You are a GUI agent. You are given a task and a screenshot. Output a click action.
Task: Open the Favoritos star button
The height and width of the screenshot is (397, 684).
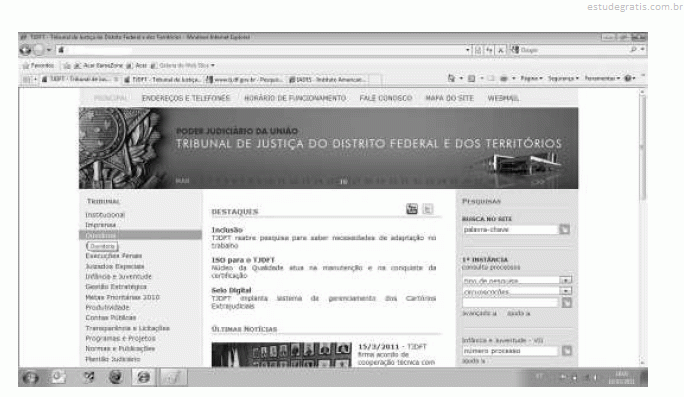tap(38, 65)
